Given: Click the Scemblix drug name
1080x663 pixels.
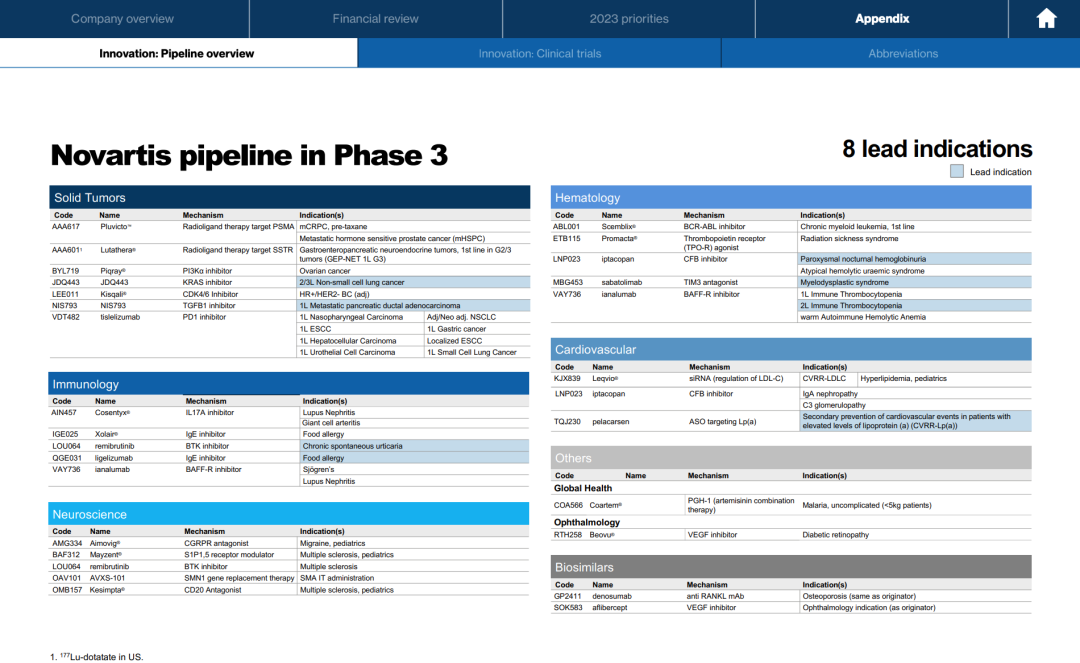Looking at the screenshot, I should pos(619,227).
